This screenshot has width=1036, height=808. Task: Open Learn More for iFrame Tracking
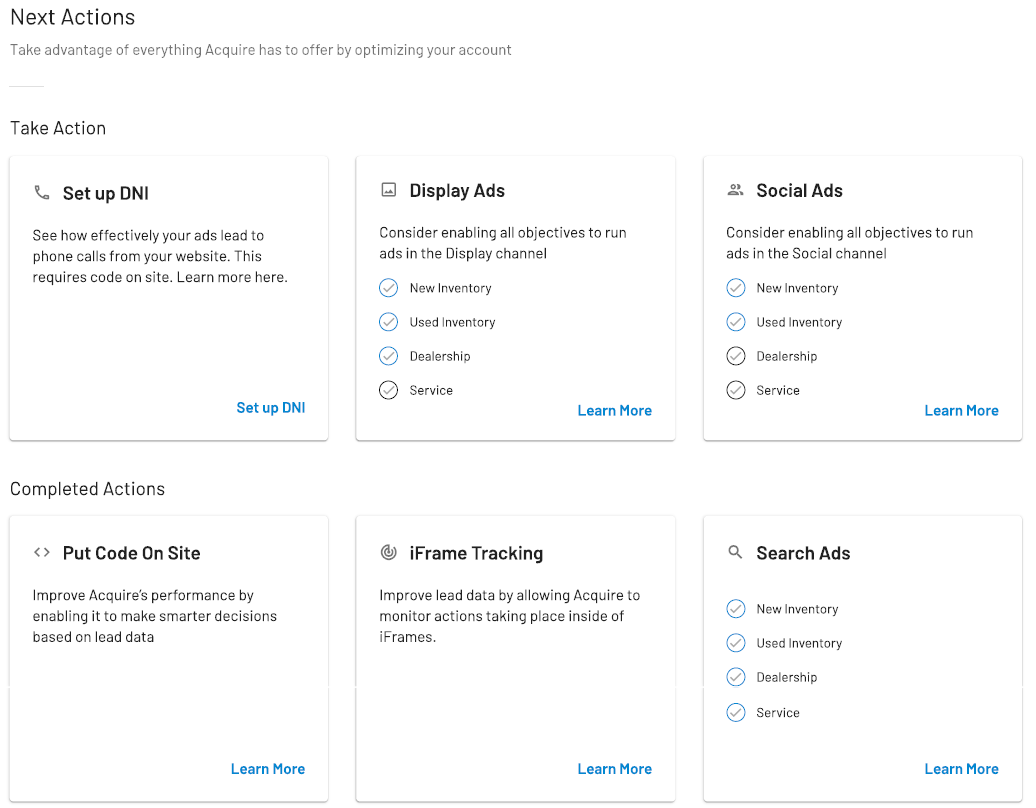point(614,769)
